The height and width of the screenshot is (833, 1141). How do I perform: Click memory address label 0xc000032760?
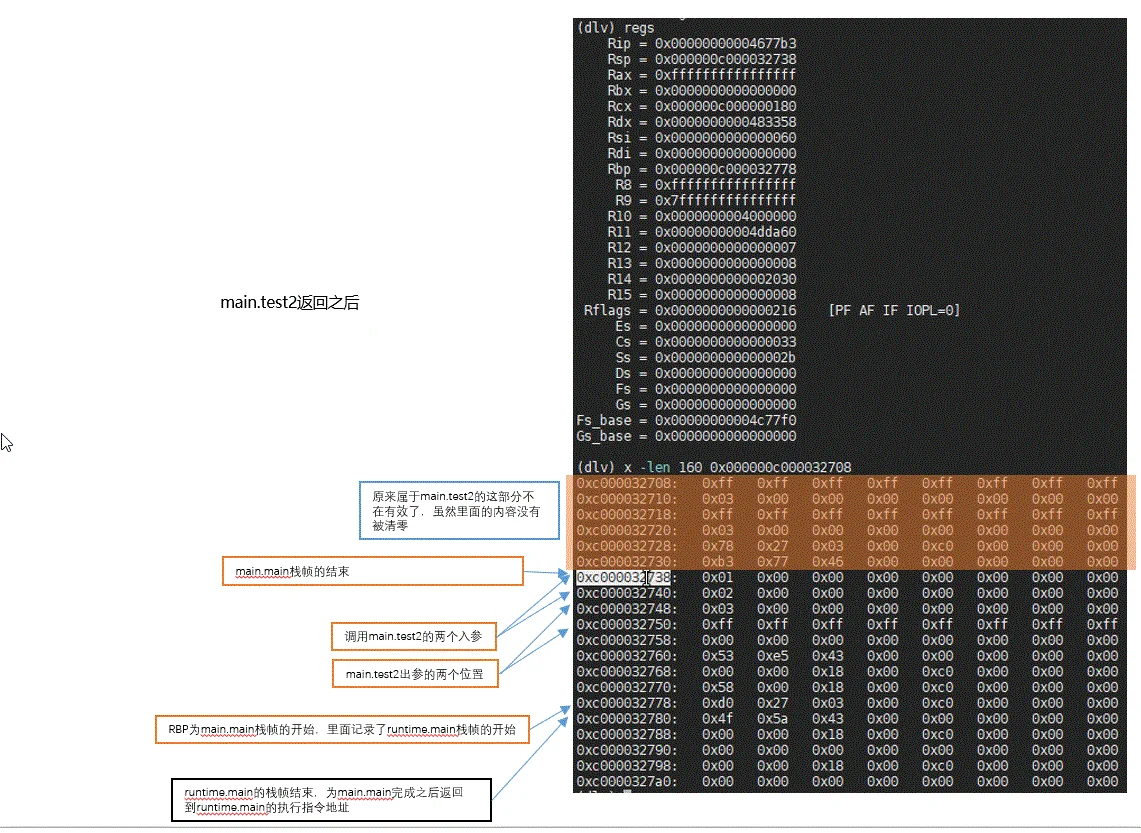(627, 656)
